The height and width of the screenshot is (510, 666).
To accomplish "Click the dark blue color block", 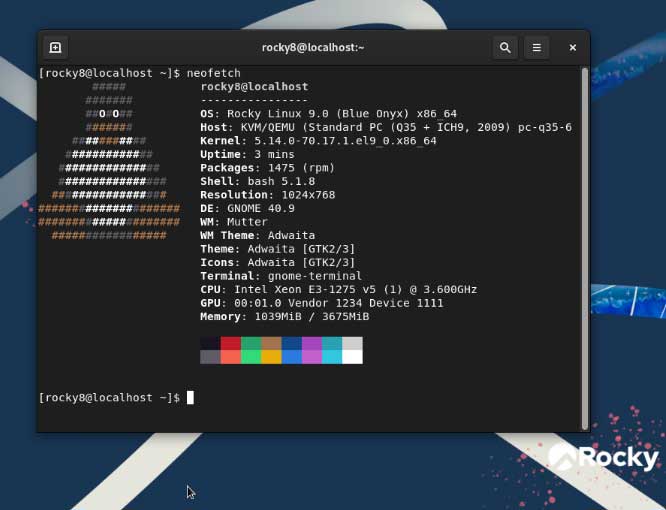I will tap(292, 343).
